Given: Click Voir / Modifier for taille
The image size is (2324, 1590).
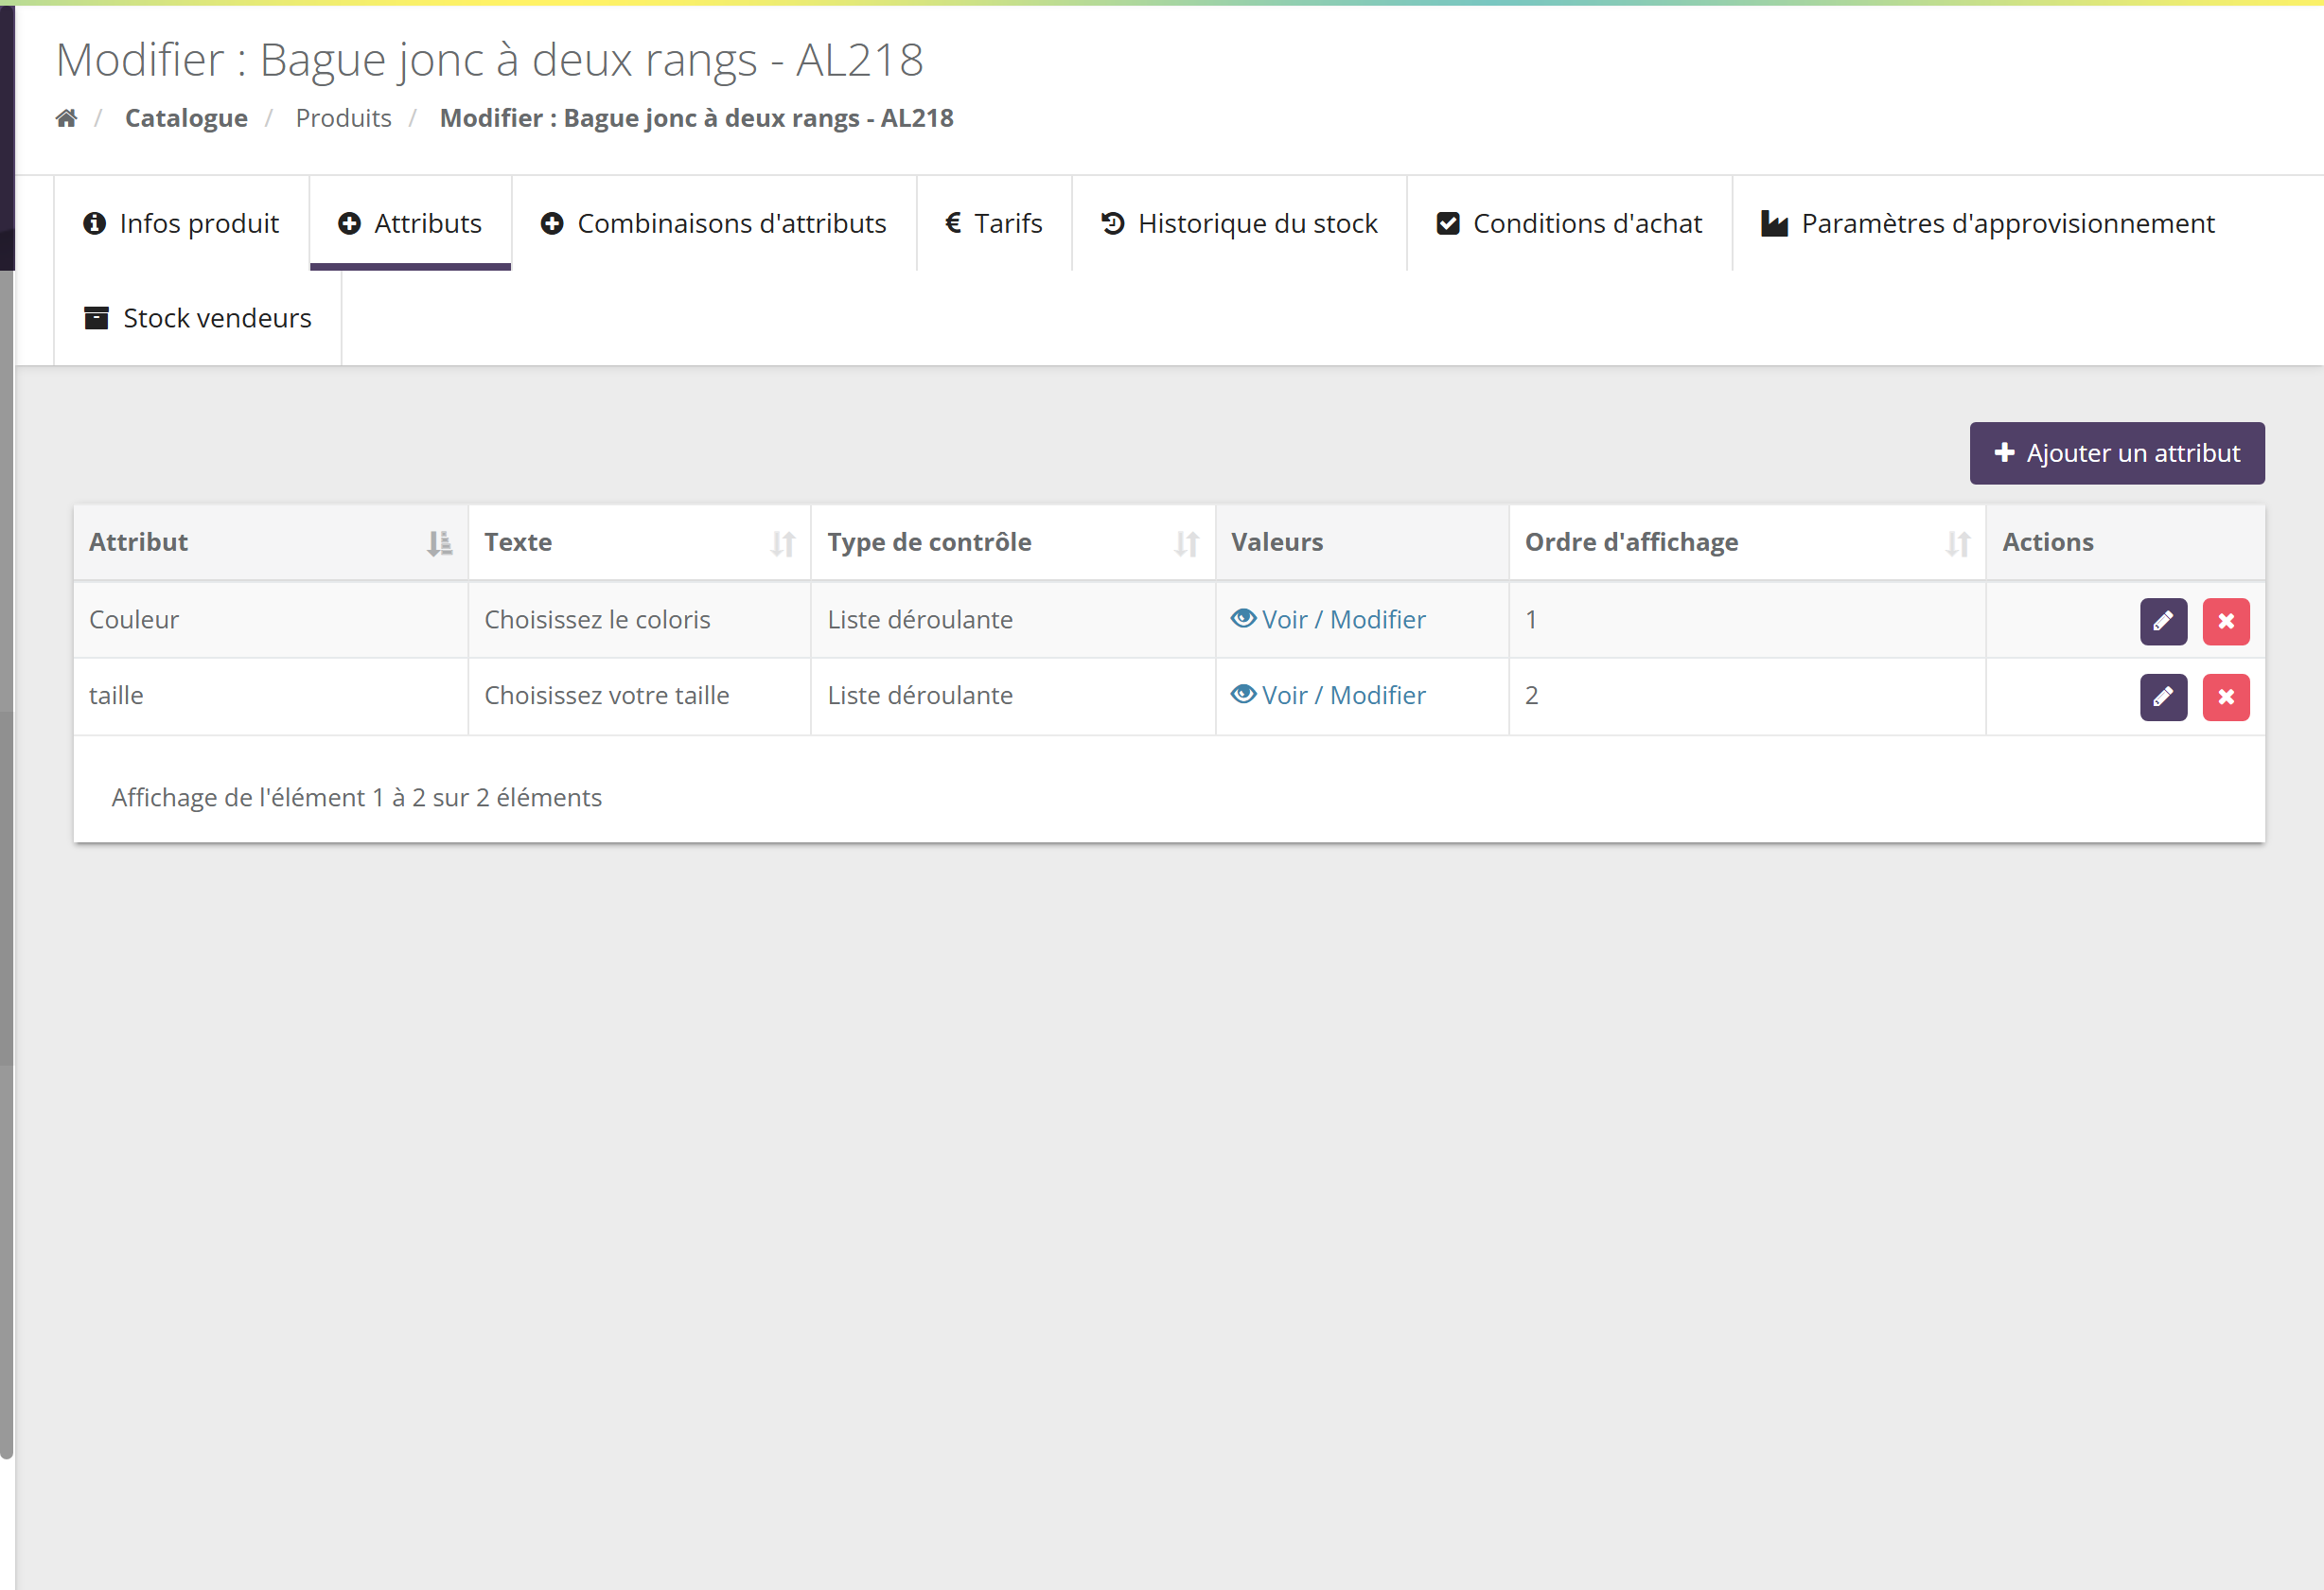Looking at the screenshot, I should 1328,695.
